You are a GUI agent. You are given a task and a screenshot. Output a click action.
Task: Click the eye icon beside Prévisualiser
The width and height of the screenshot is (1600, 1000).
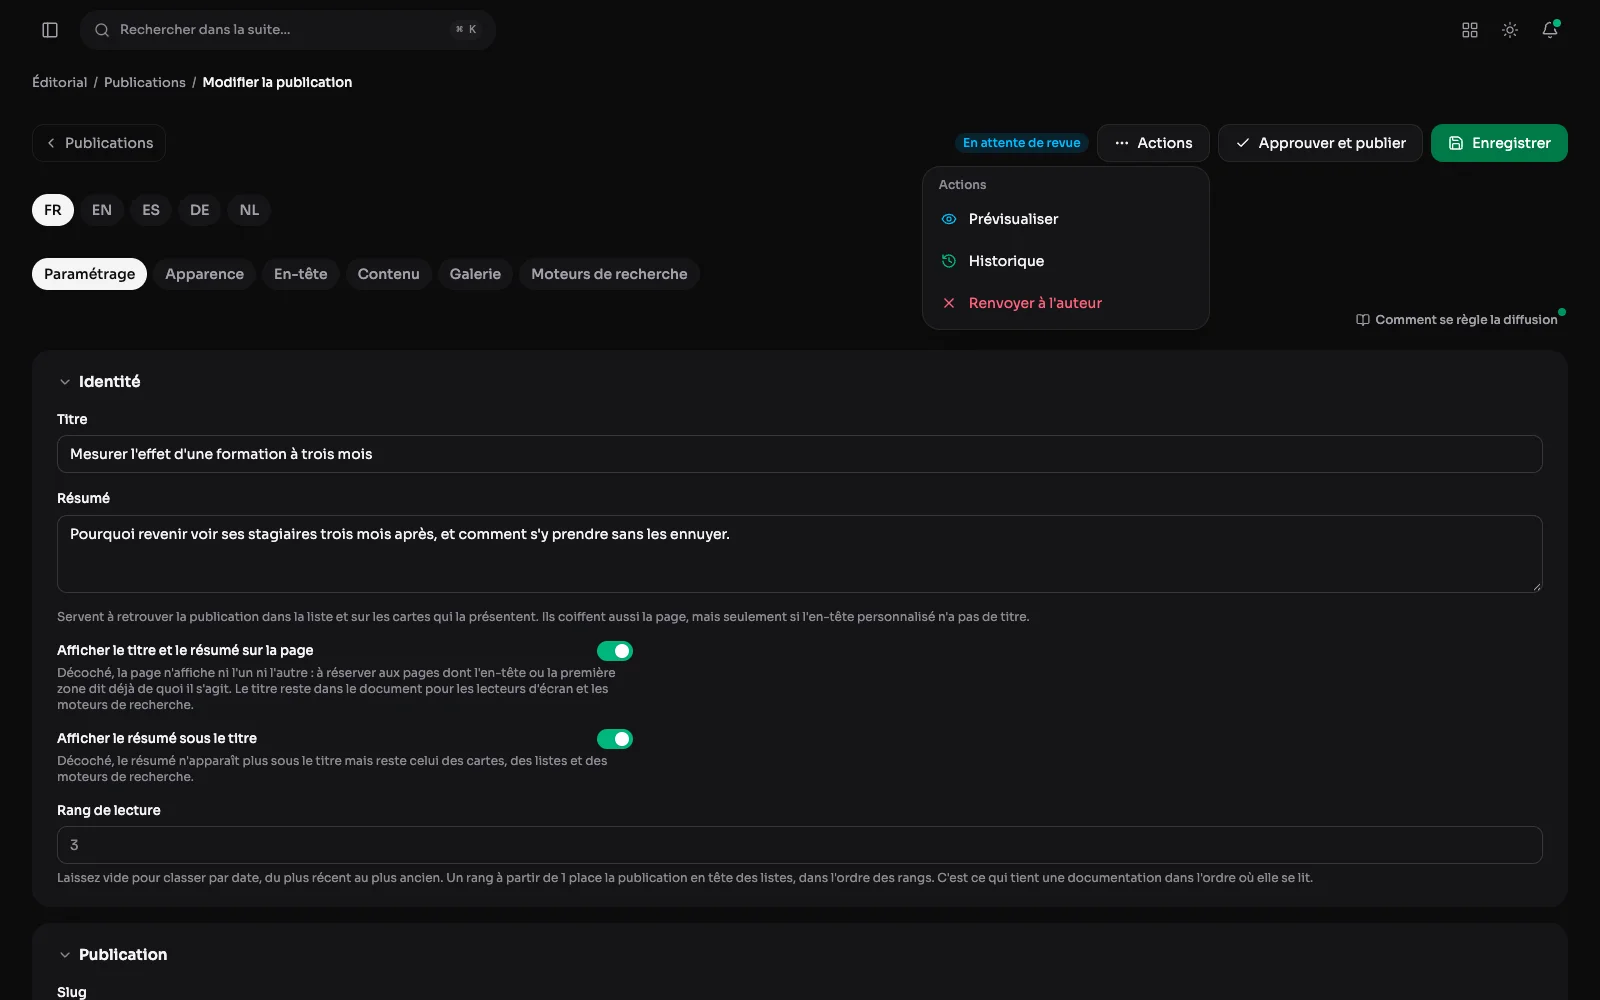(949, 219)
